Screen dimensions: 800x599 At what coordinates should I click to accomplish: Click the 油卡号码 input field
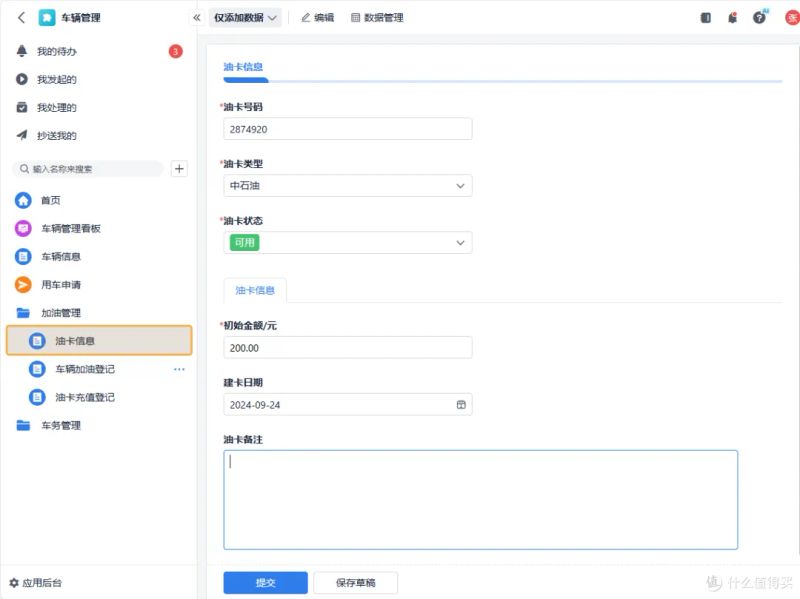[347, 129]
